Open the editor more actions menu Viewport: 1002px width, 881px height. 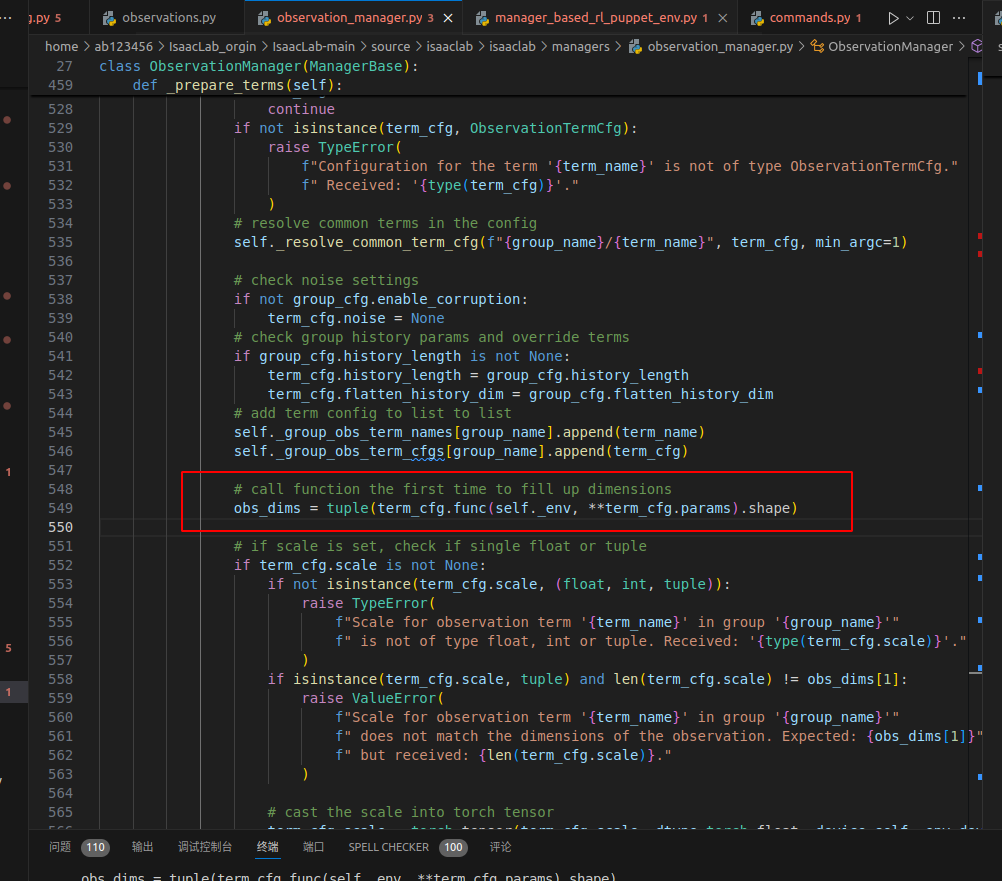(x=959, y=18)
